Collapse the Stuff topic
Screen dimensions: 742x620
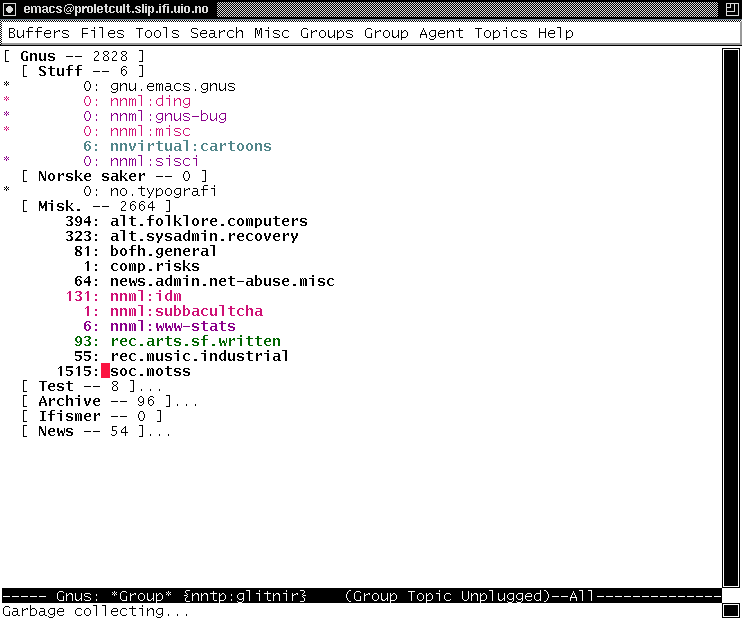point(83,71)
